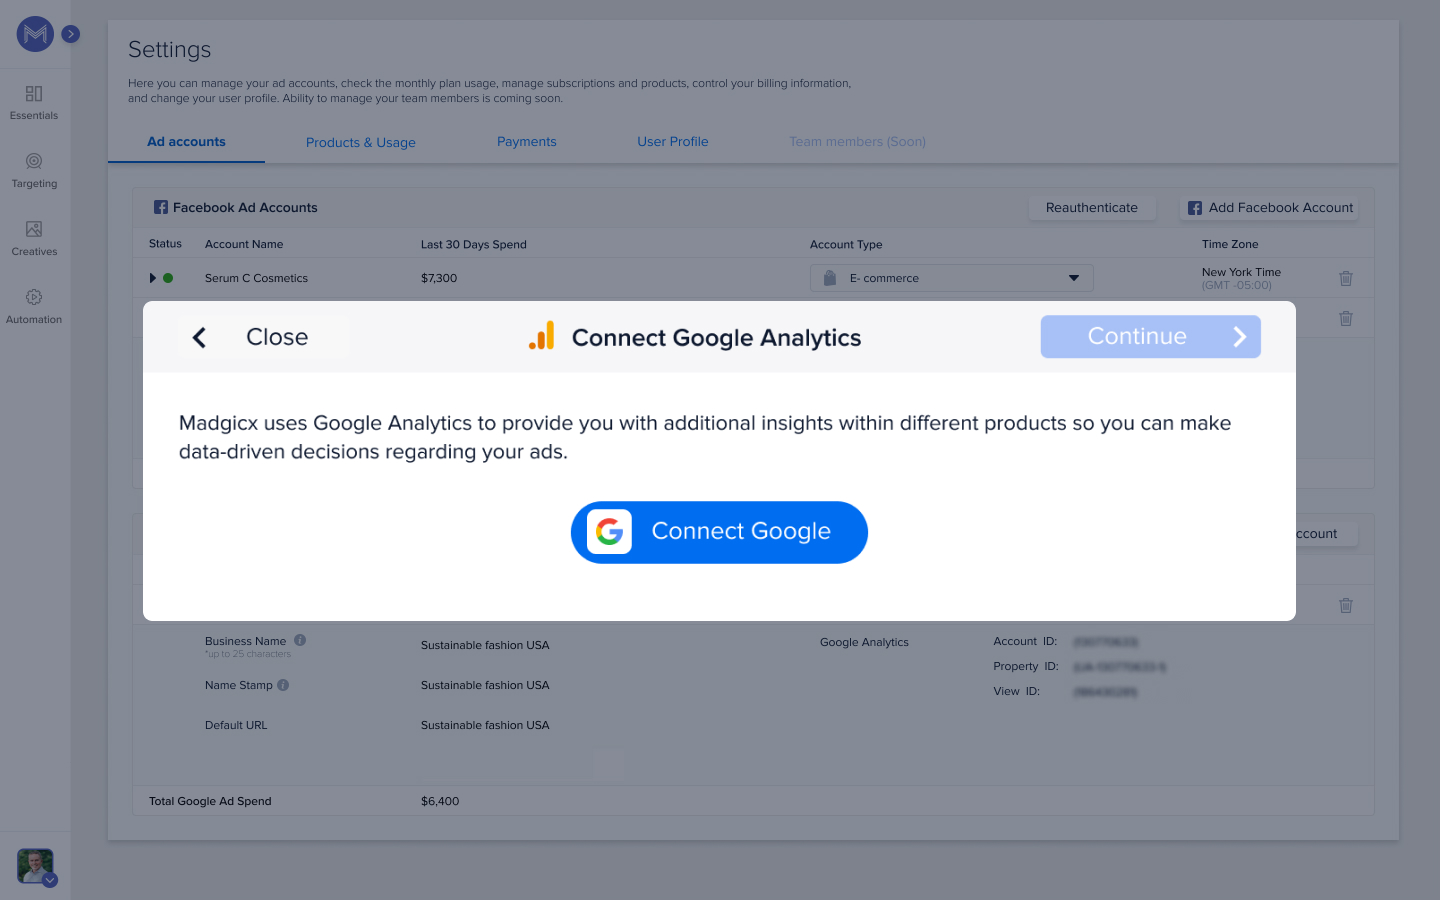Expand the sidebar with the arrow button
This screenshot has height=900, width=1440.
pyautogui.click(x=71, y=34)
